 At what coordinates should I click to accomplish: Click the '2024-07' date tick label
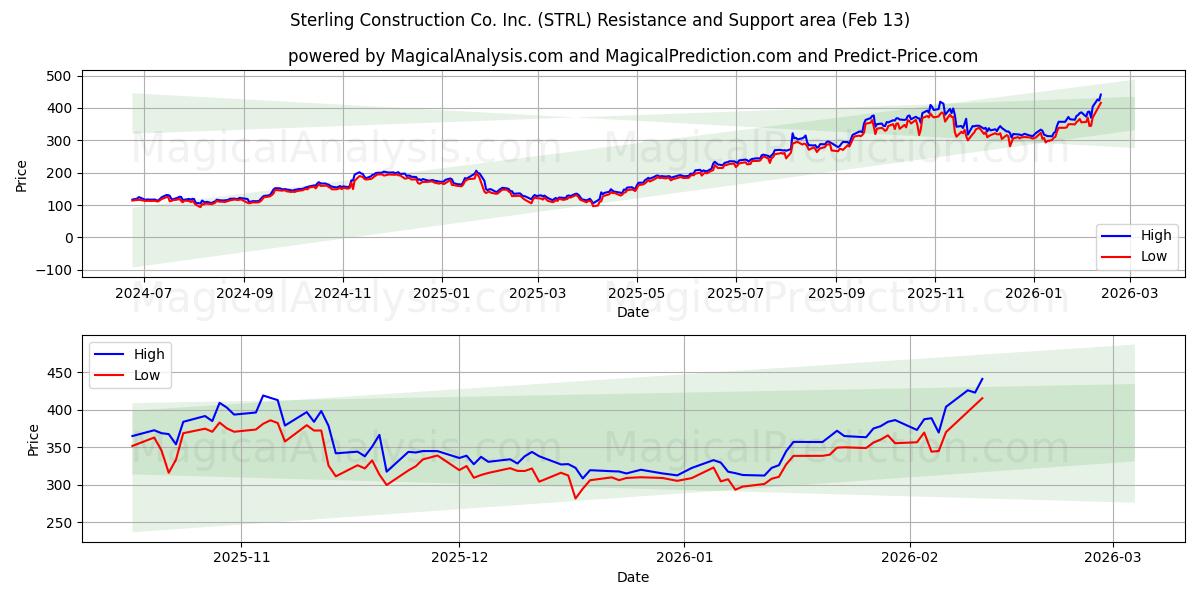pos(144,294)
